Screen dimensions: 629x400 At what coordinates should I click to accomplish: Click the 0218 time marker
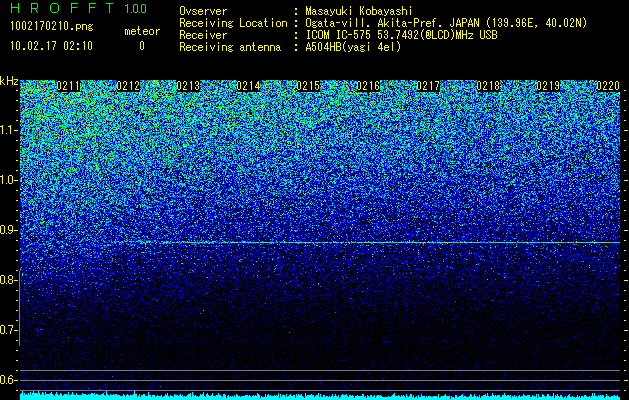488,86
